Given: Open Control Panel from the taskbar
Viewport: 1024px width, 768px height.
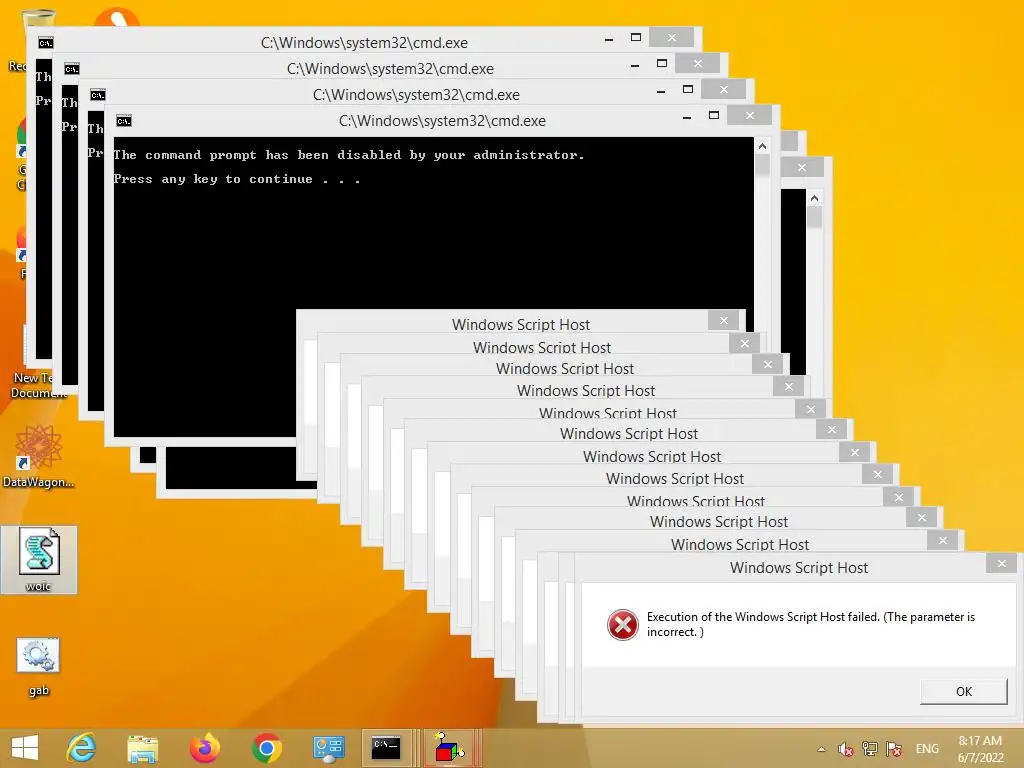Looking at the screenshot, I should (328, 748).
